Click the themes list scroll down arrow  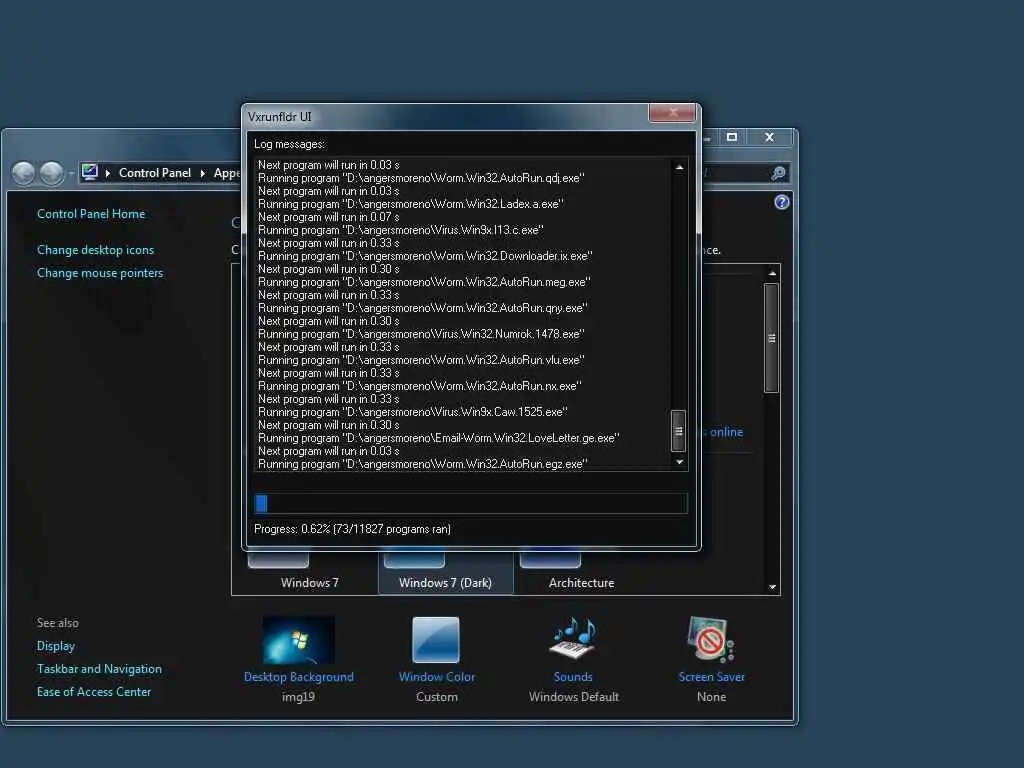pyautogui.click(x=772, y=586)
